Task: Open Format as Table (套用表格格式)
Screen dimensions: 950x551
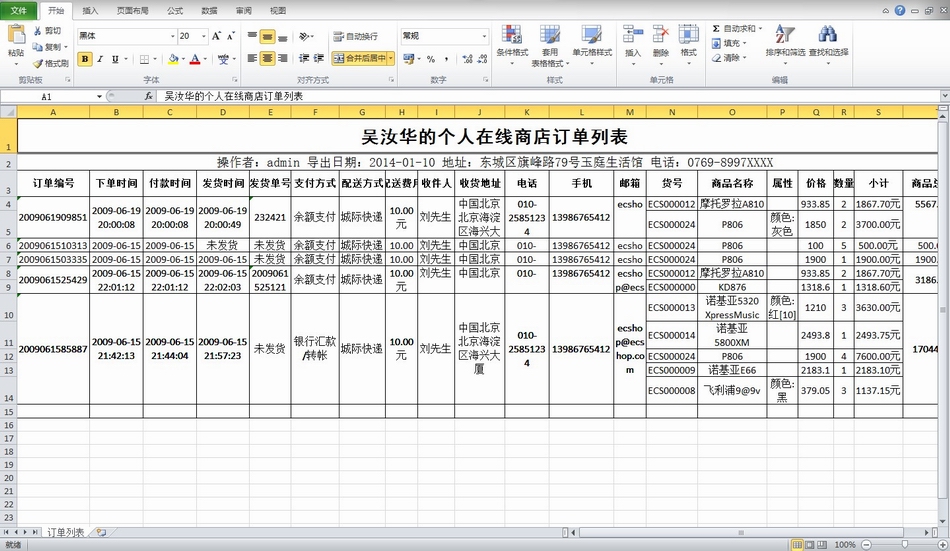Action: 550,45
